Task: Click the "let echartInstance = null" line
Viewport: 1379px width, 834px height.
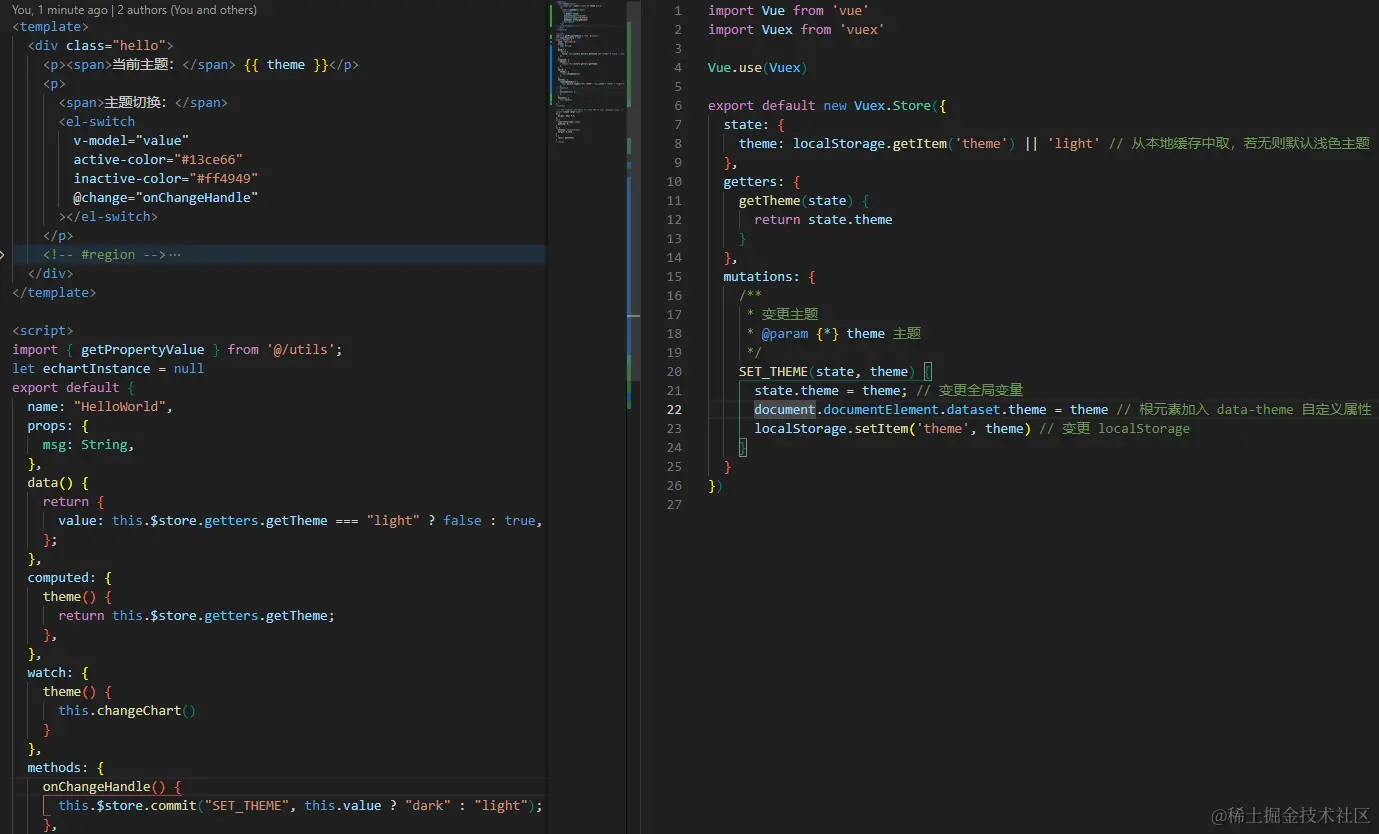Action: coord(108,369)
